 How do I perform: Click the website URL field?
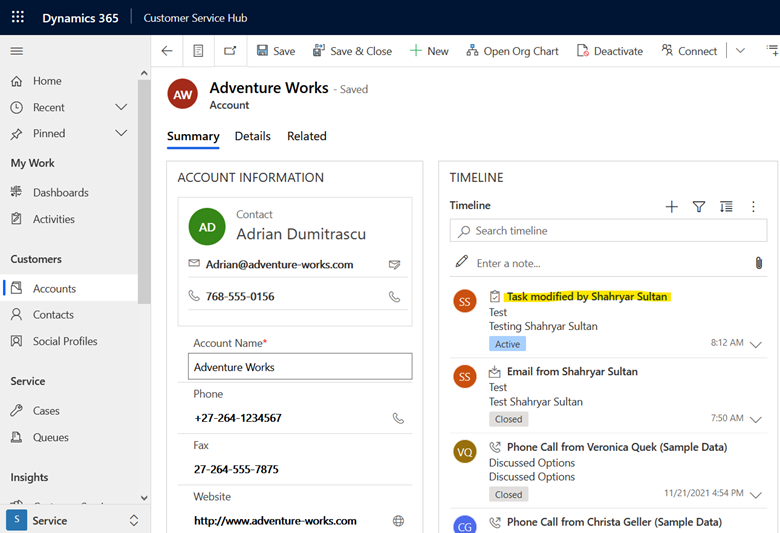coord(275,521)
